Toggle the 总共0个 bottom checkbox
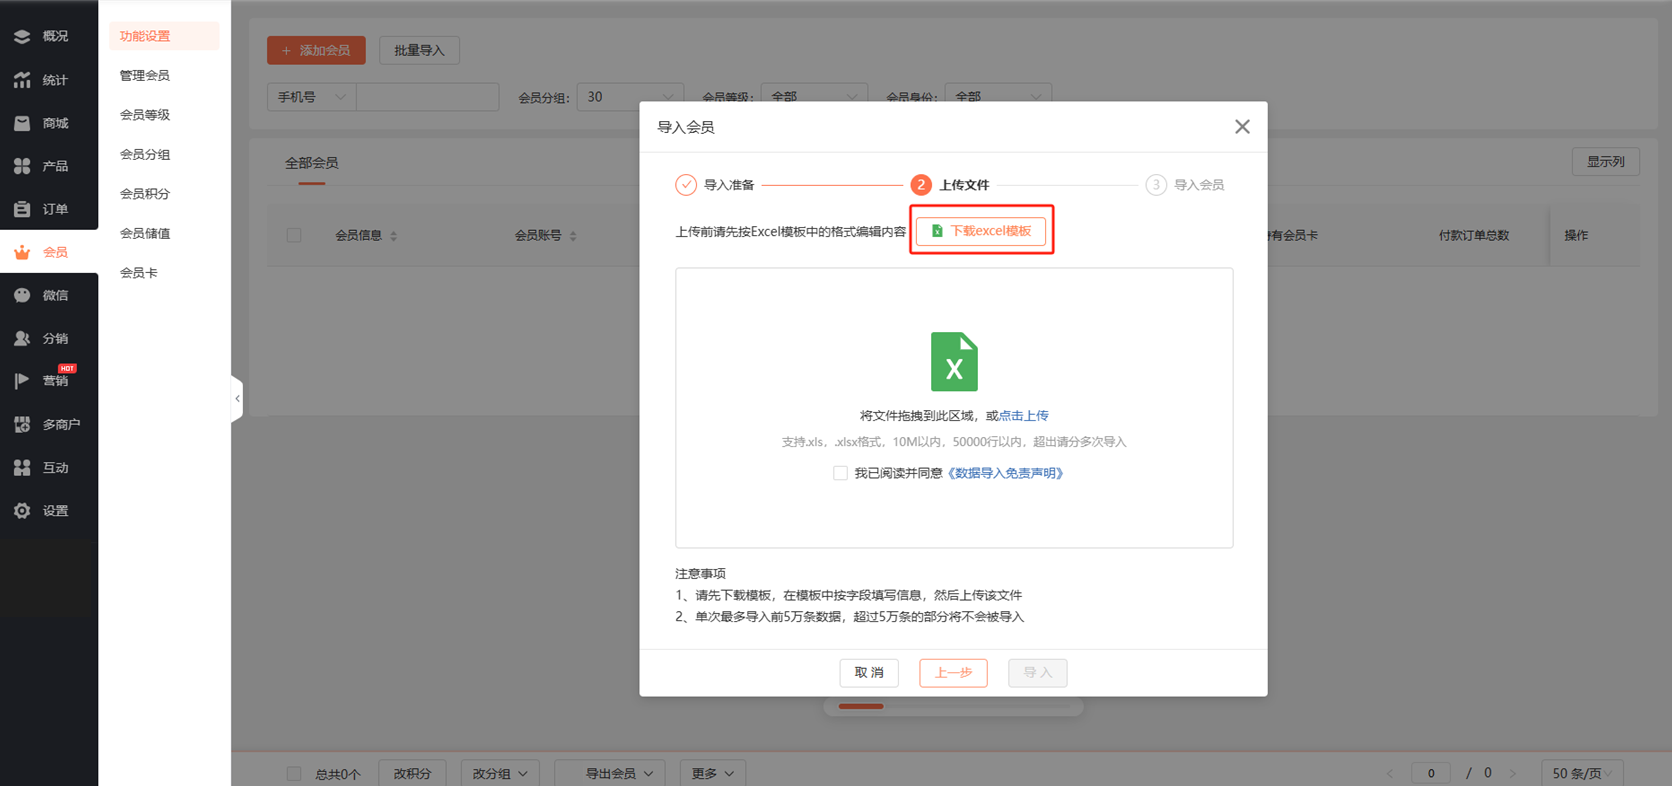Image resolution: width=1672 pixels, height=786 pixels. pos(294,773)
